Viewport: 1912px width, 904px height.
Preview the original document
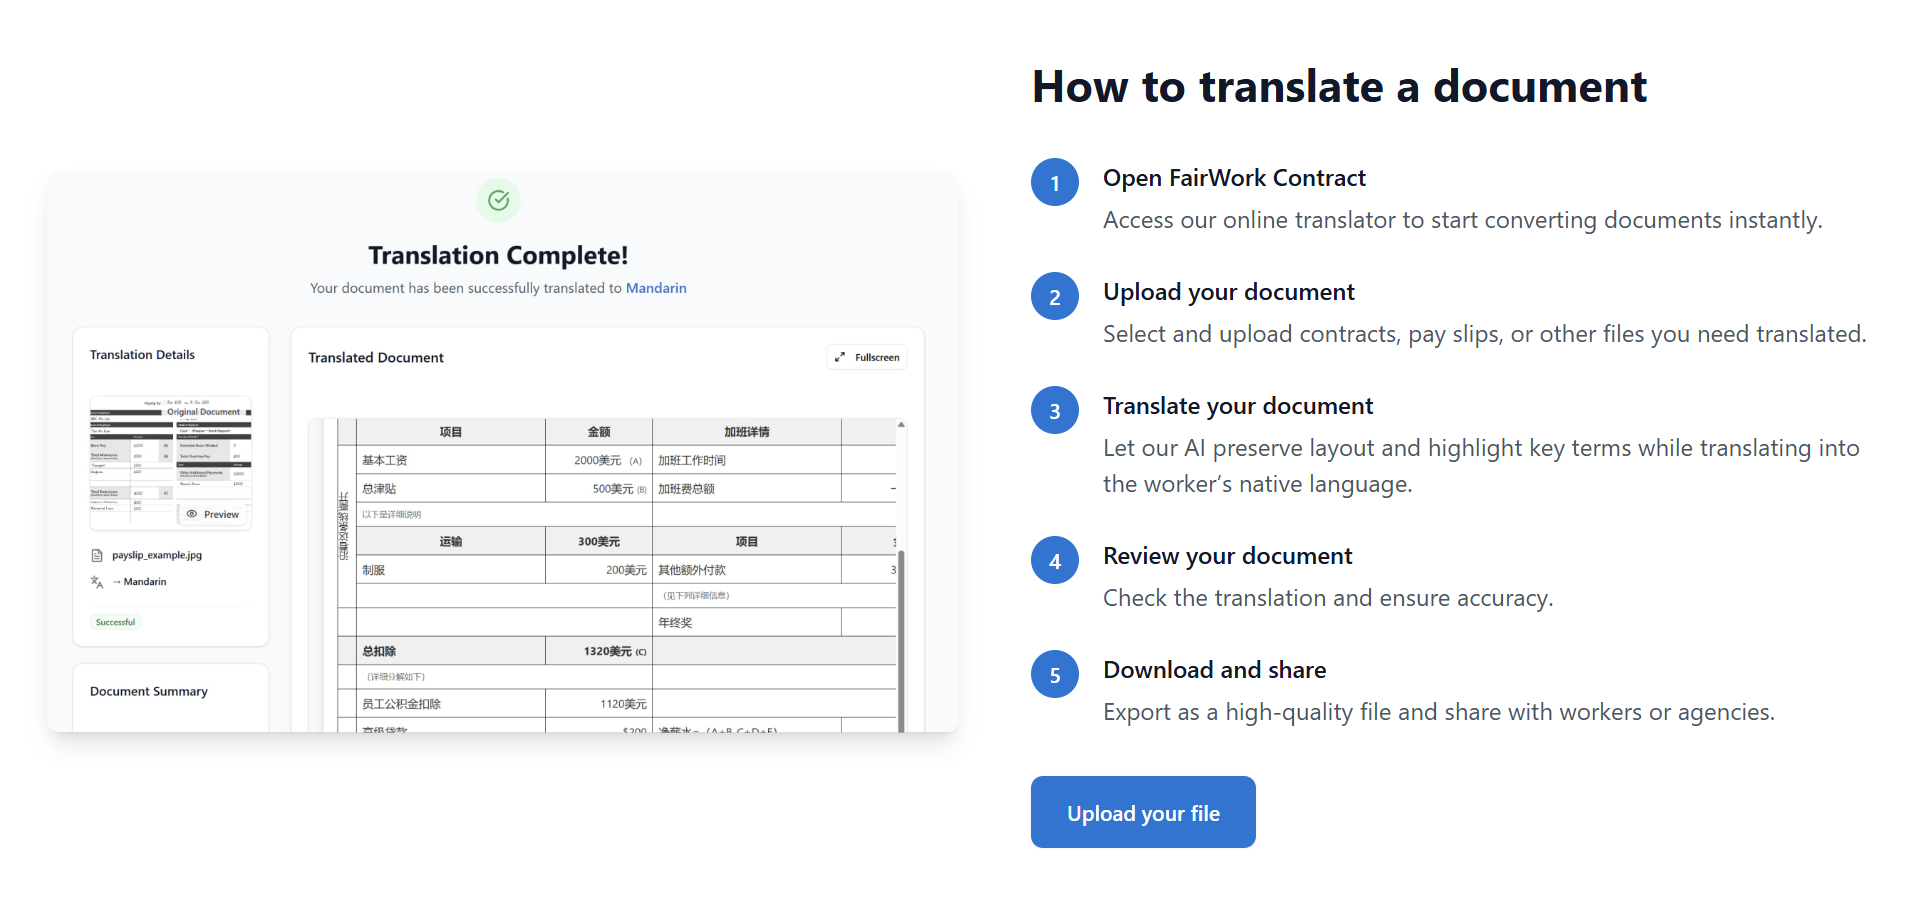213,514
